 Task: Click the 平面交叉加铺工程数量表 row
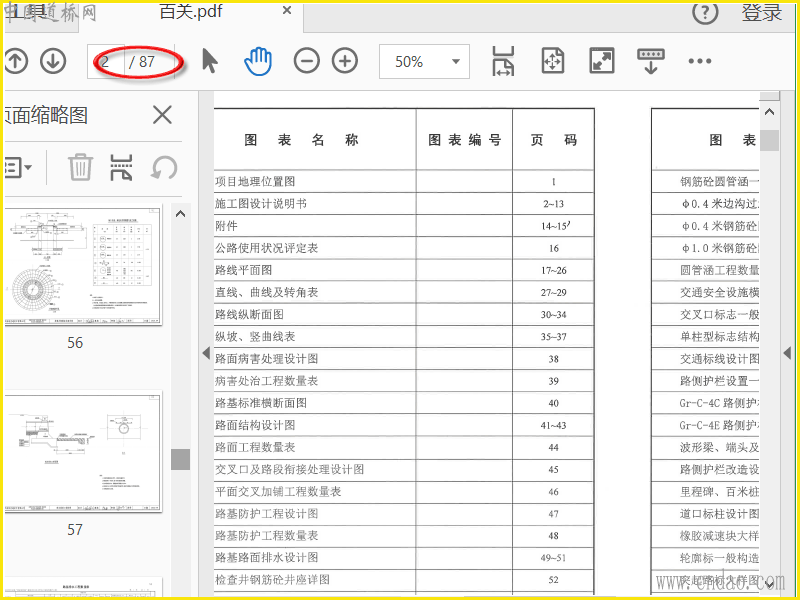[404, 491]
